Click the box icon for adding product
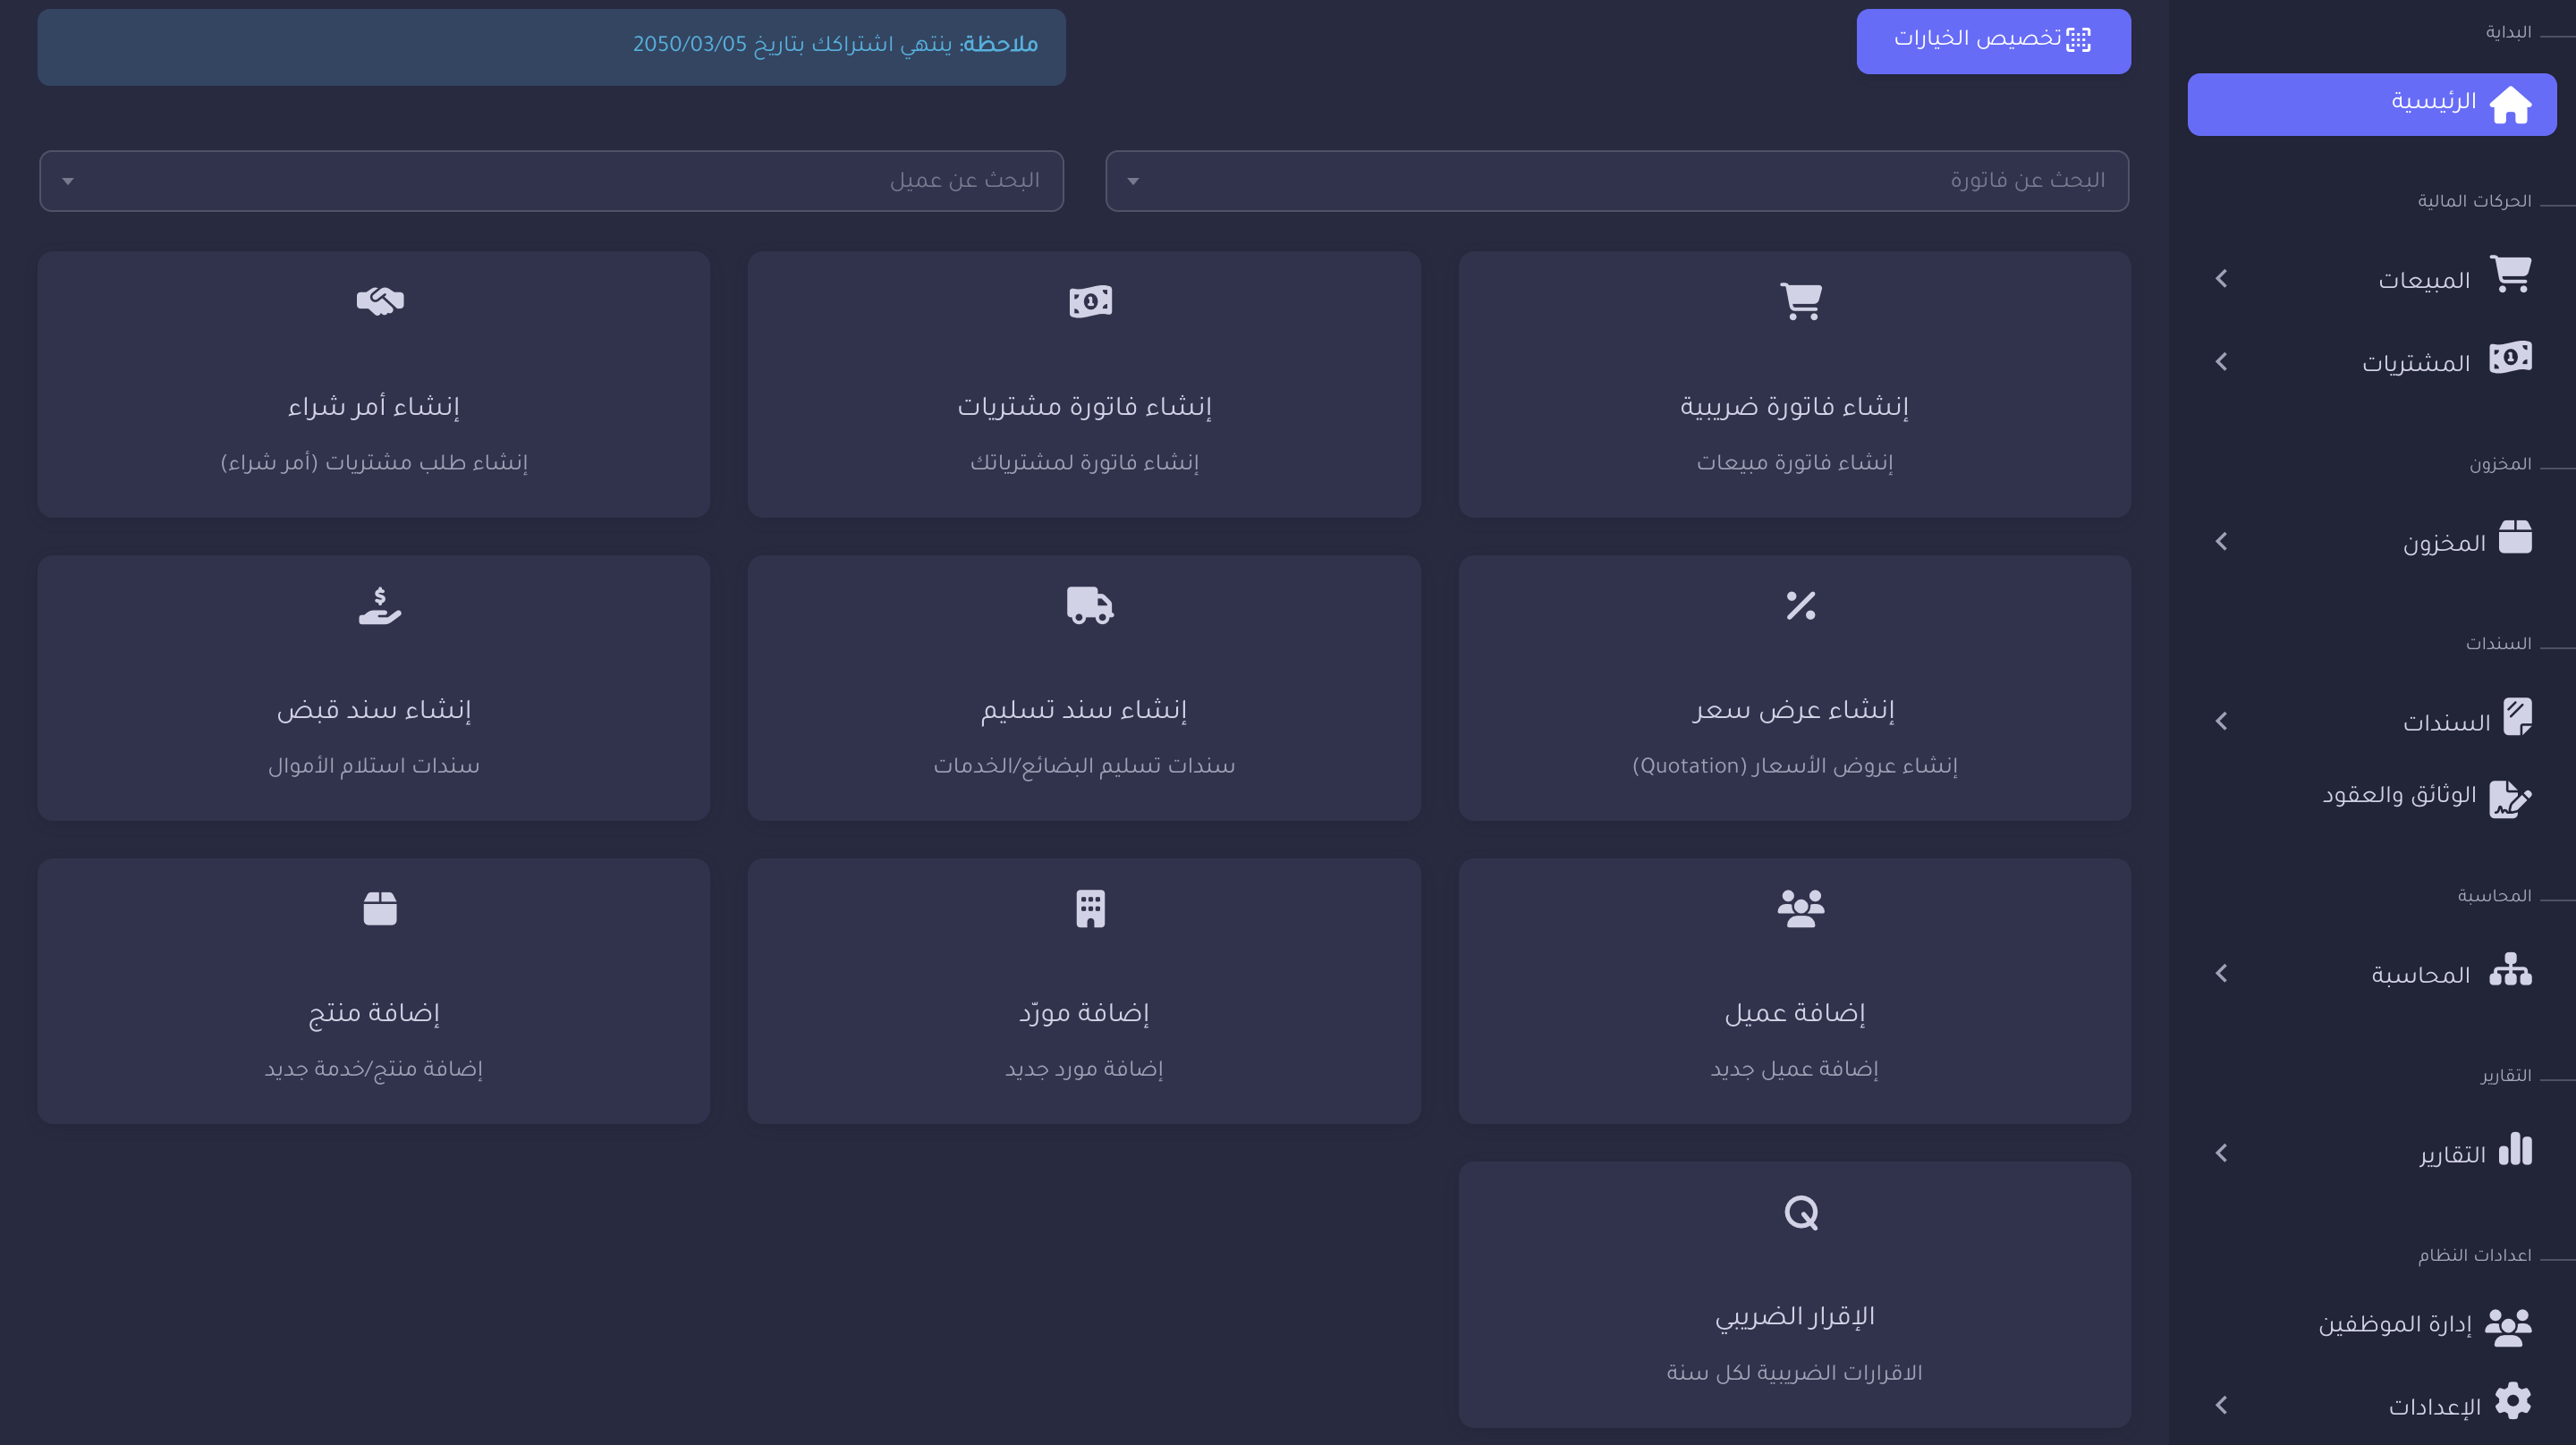Screen dimensions: 2576x1445 [380, 908]
